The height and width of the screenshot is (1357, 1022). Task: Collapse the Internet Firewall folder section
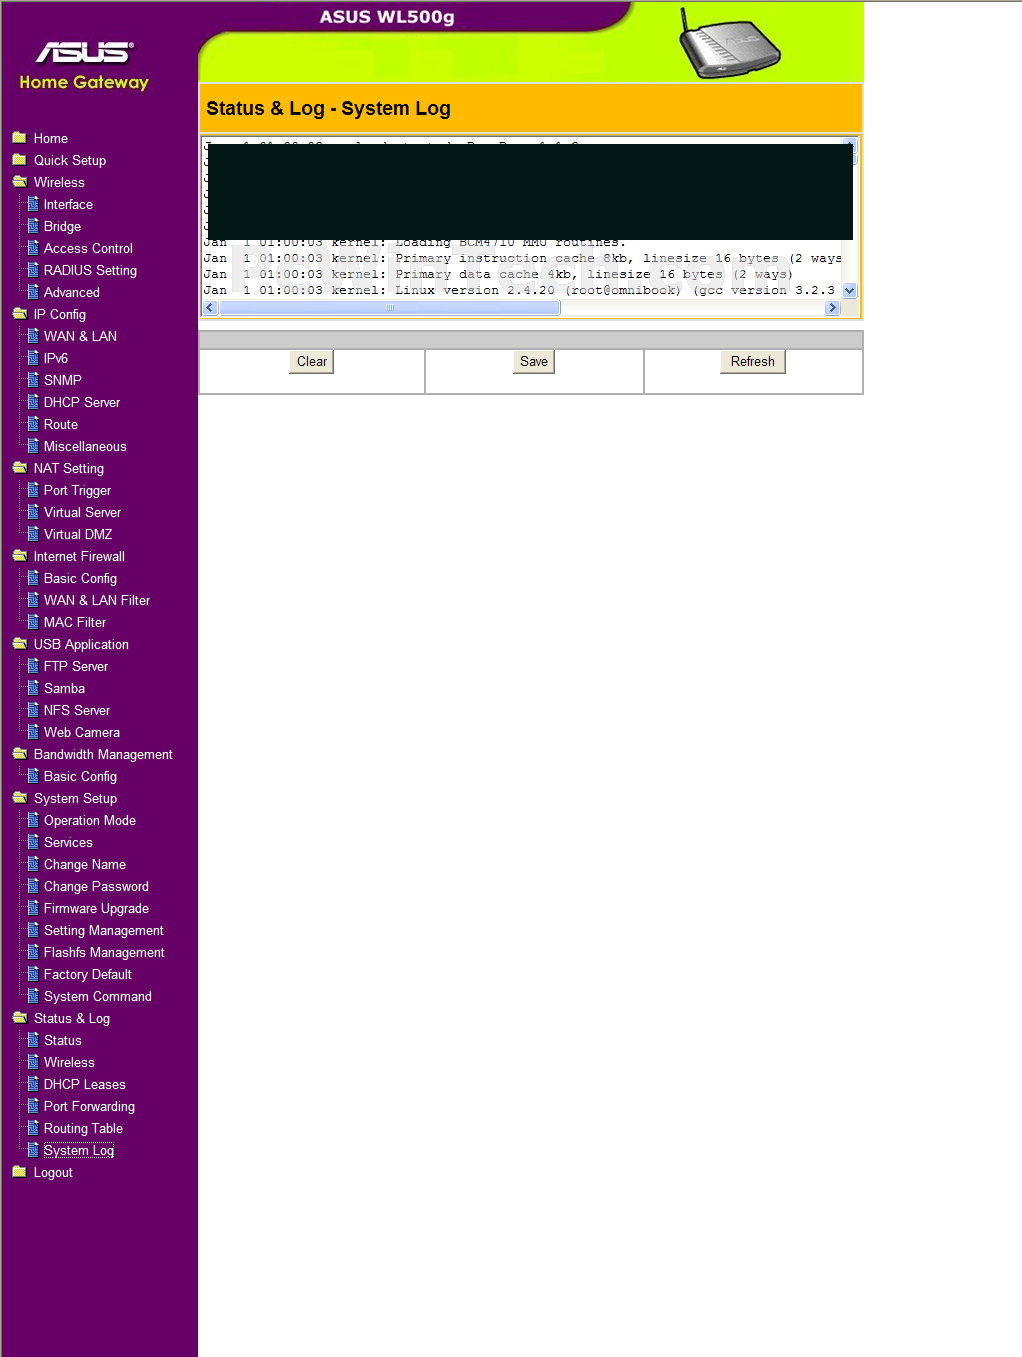point(19,556)
